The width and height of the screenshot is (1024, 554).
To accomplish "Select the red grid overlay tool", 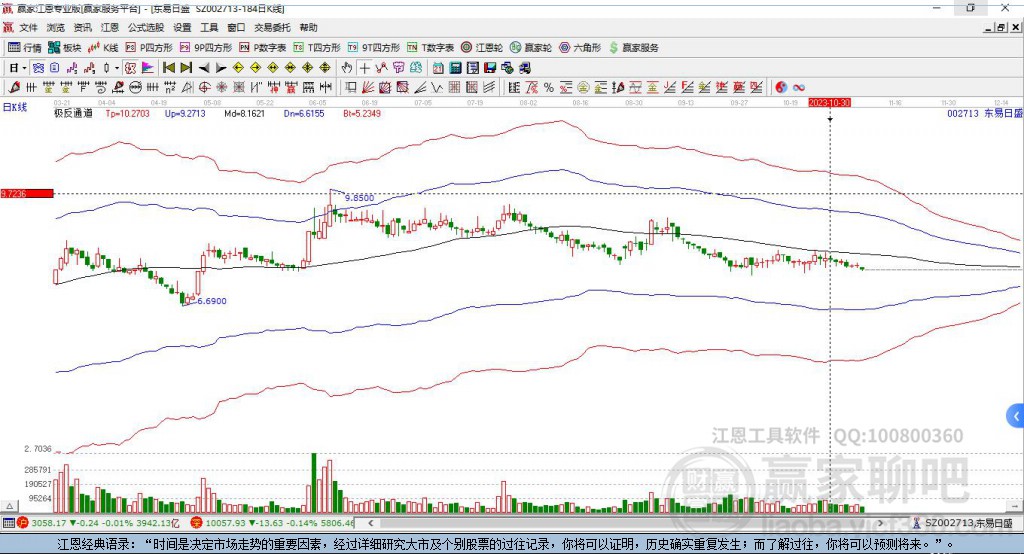I will click(x=455, y=88).
